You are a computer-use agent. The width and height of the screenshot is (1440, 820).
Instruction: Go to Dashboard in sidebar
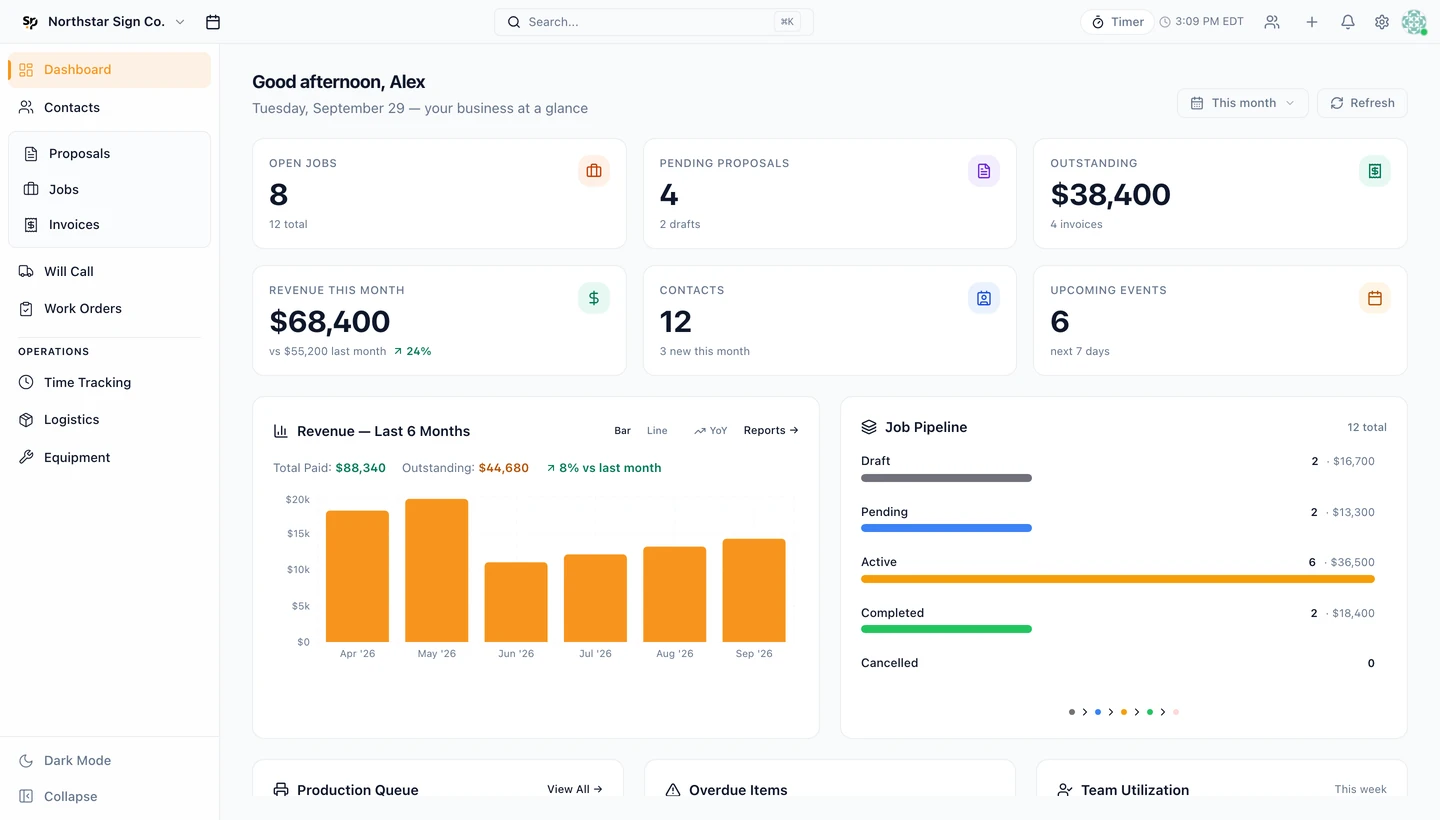(110, 70)
